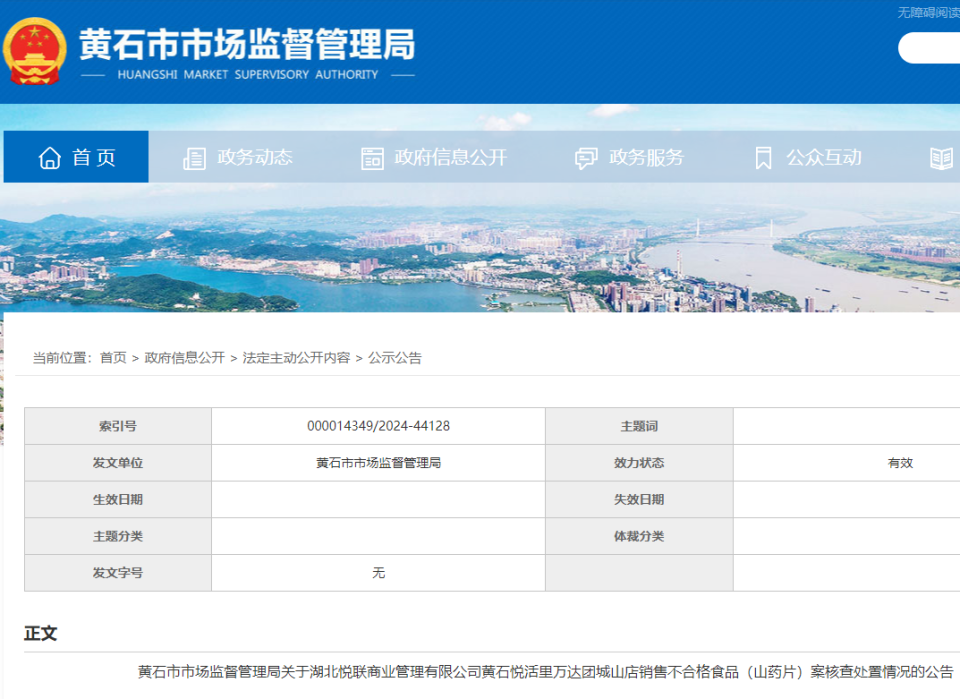Click the index number 000014349/2024-44128
This screenshot has width=960, height=699.
[x=378, y=426]
